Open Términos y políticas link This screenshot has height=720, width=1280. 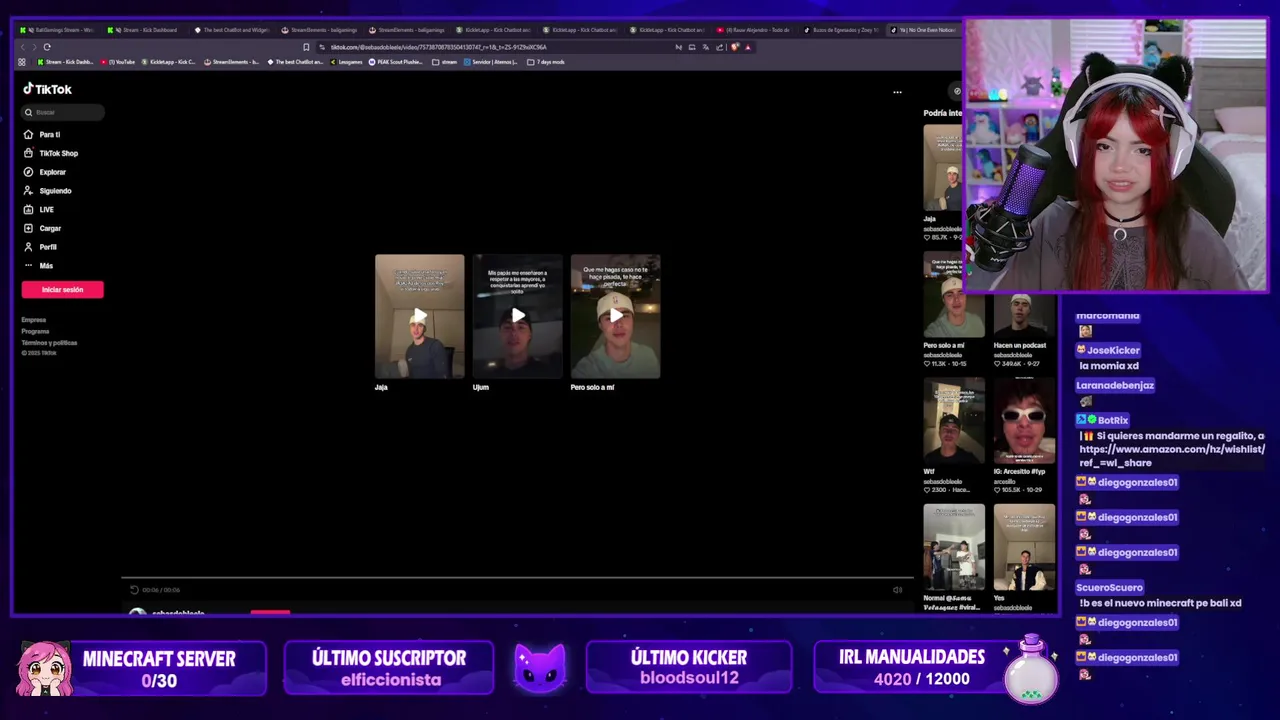(x=49, y=343)
